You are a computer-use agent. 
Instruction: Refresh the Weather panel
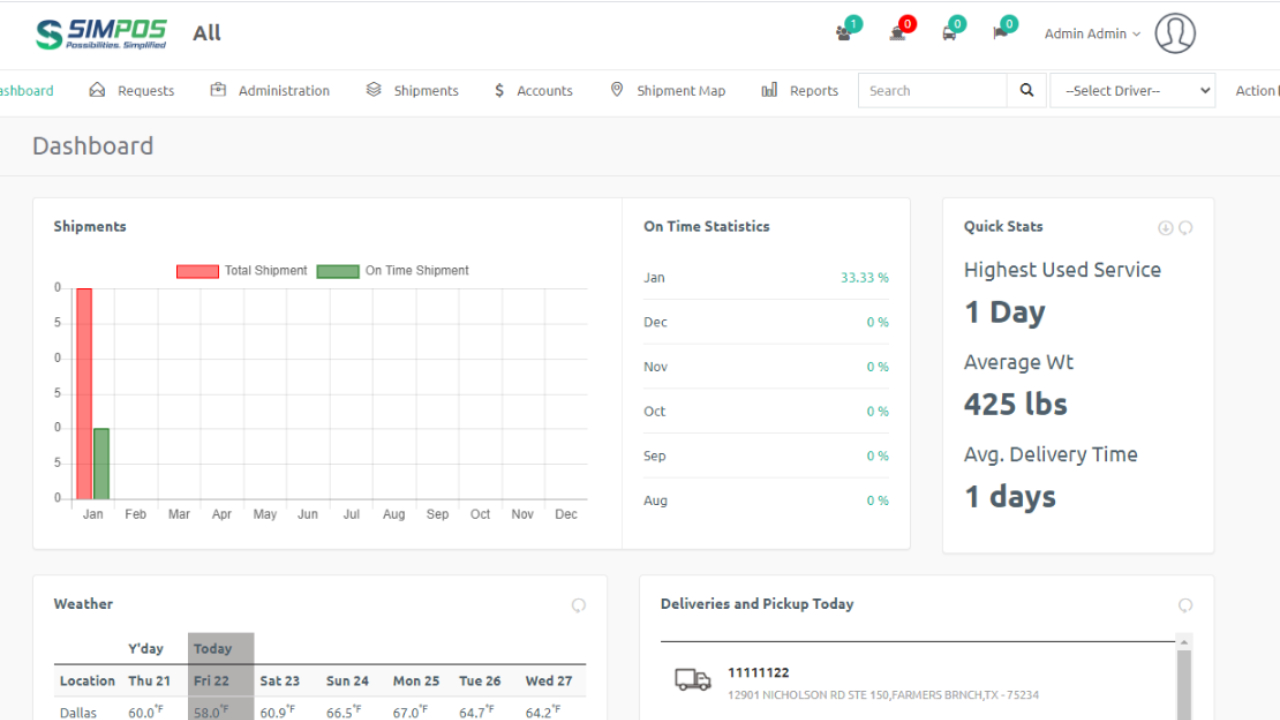click(x=579, y=605)
